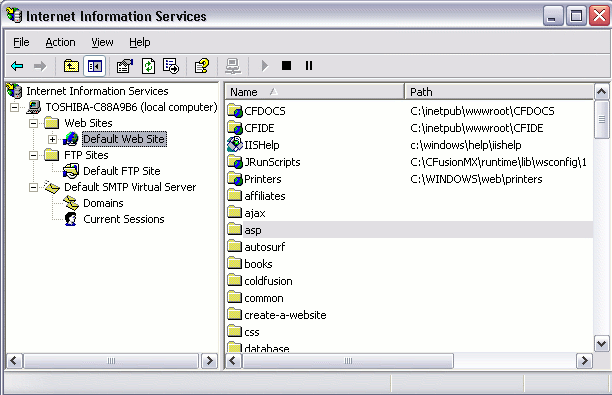Click the connect to computer toolbar icon
Image resolution: width=612 pixels, height=395 pixels.
point(233,66)
